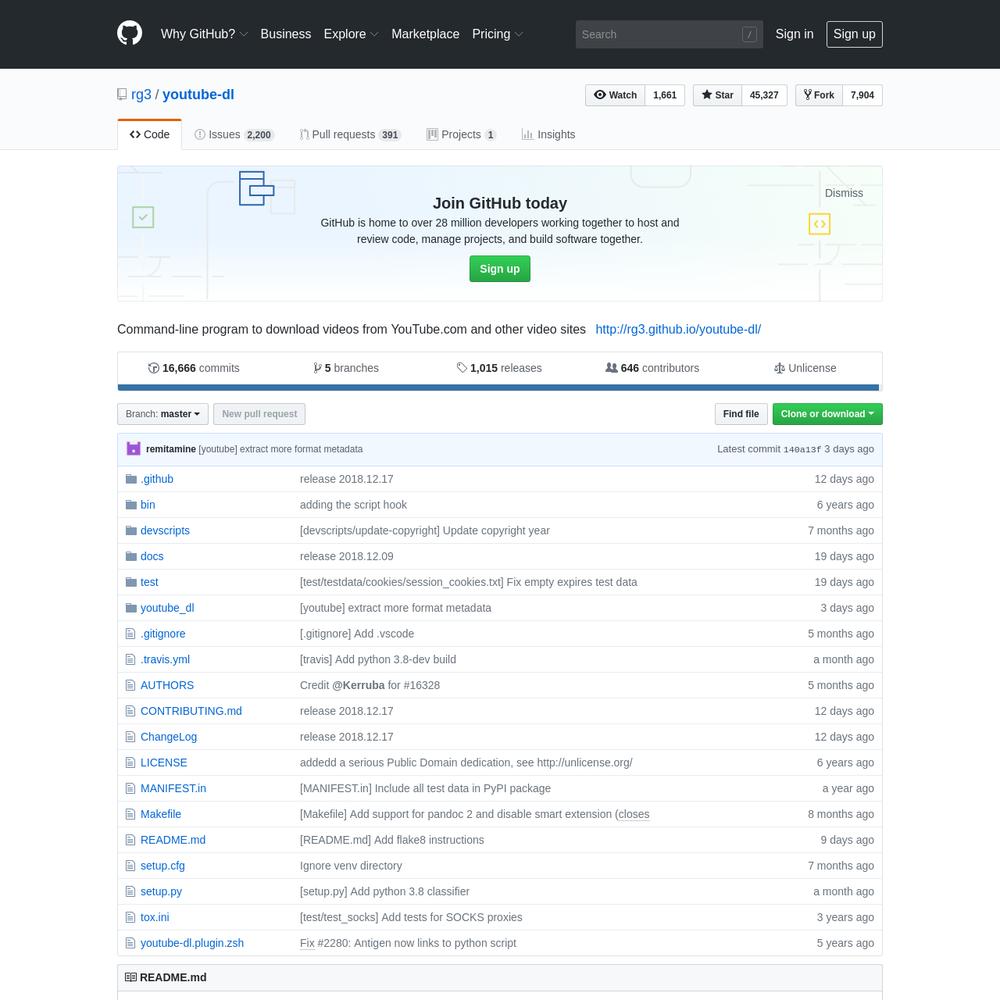The height and width of the screenshot is (1000, 1000).
Task: Open the 45,327 stargazers count
Action: point(764,95)
